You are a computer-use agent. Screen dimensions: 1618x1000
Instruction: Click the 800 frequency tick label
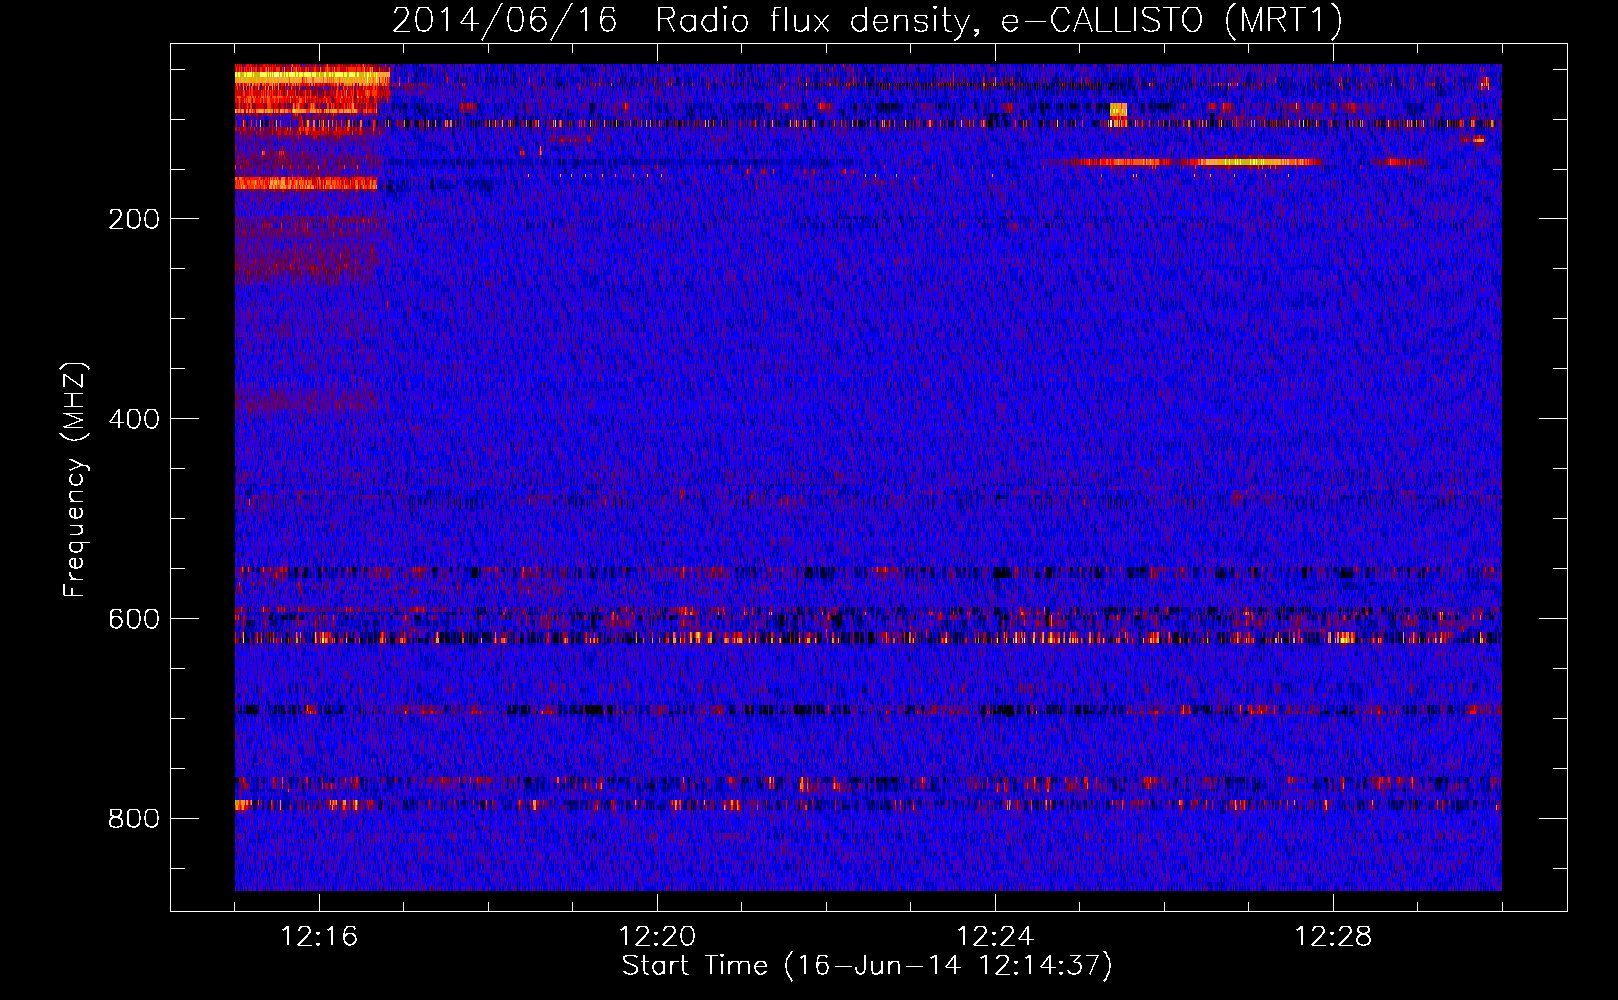pos(134,819)
